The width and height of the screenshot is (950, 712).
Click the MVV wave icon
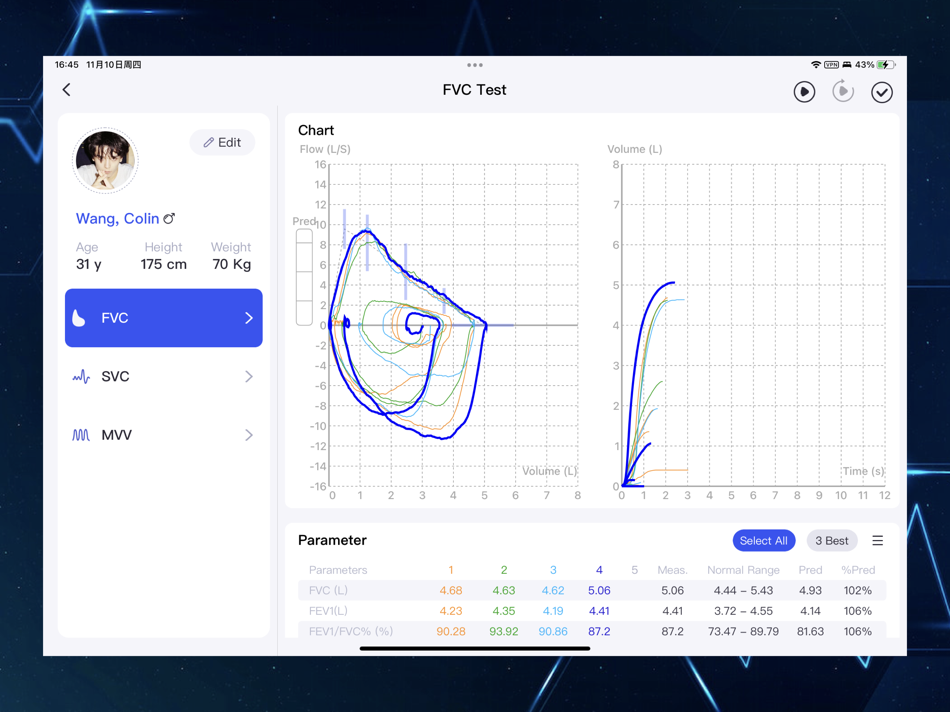(81, 435)
